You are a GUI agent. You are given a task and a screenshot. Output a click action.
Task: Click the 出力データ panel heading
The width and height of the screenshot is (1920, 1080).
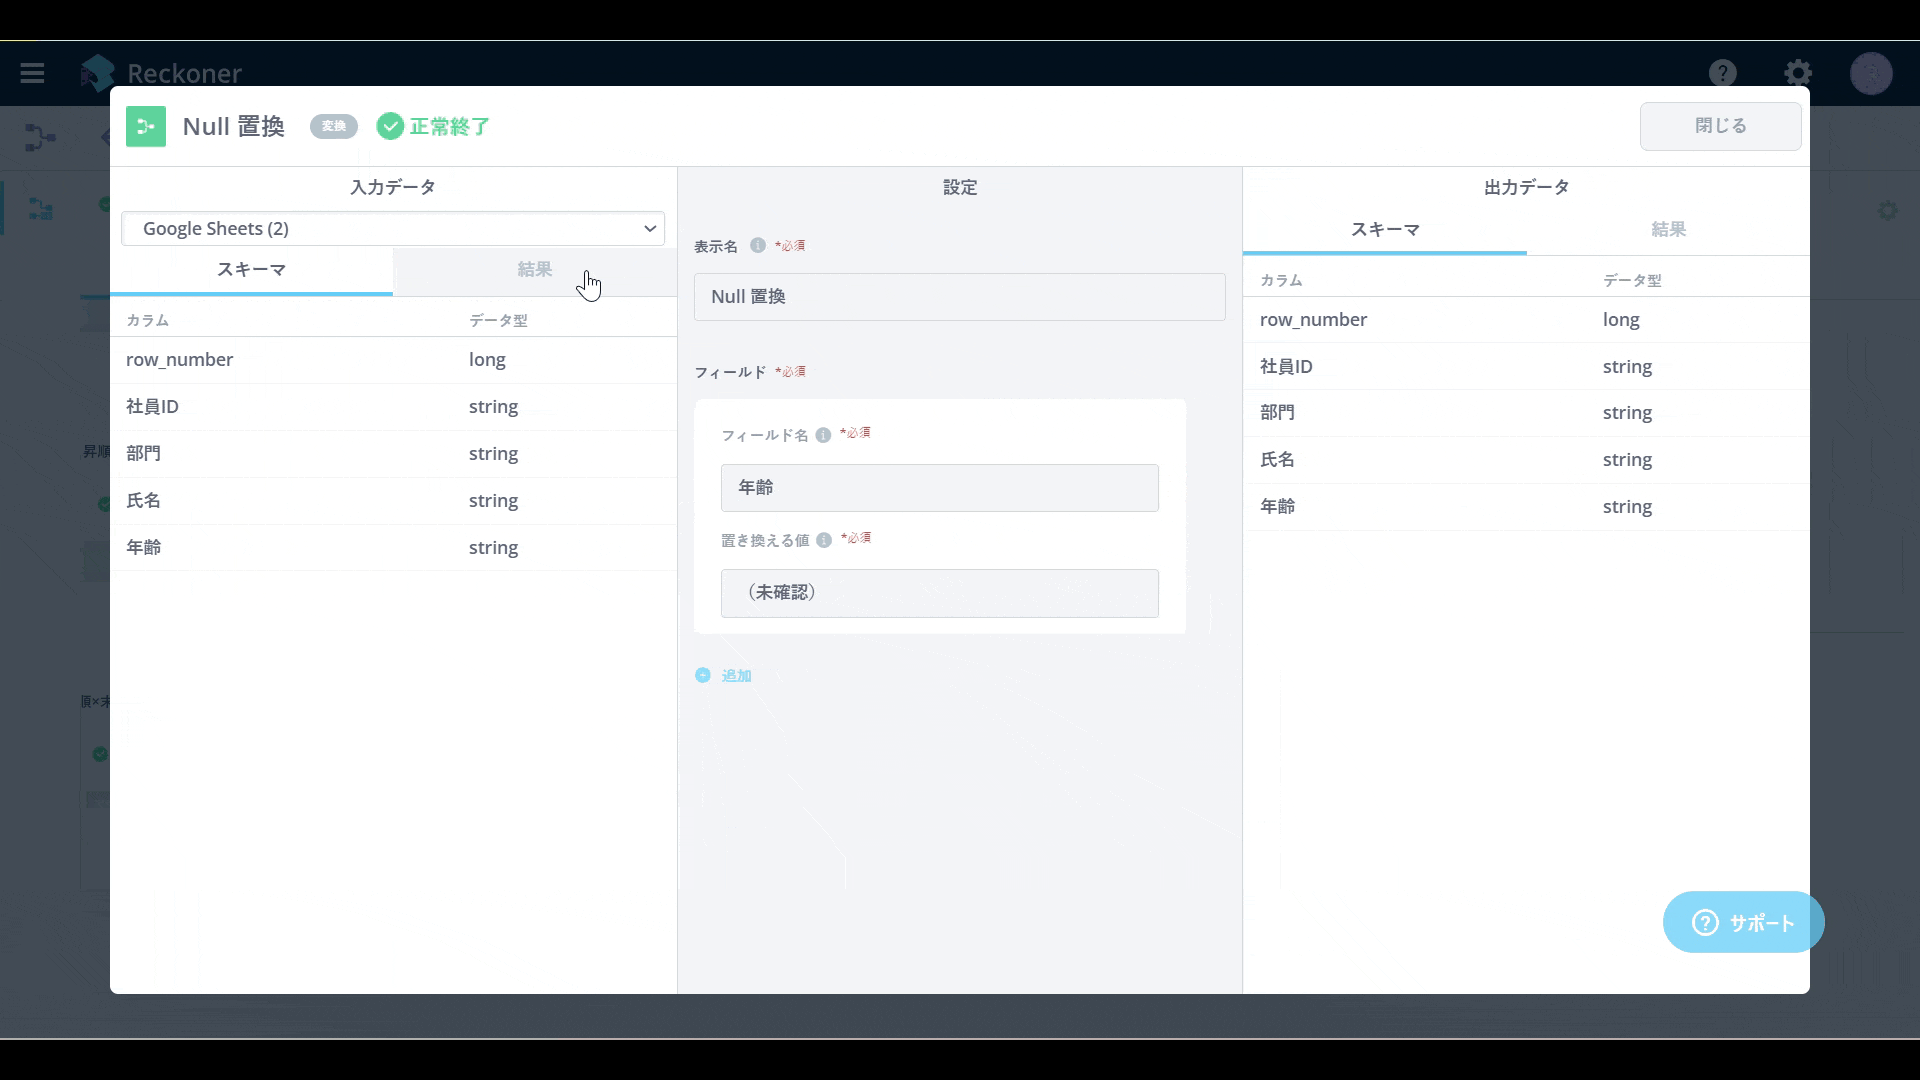[1526, 188]
